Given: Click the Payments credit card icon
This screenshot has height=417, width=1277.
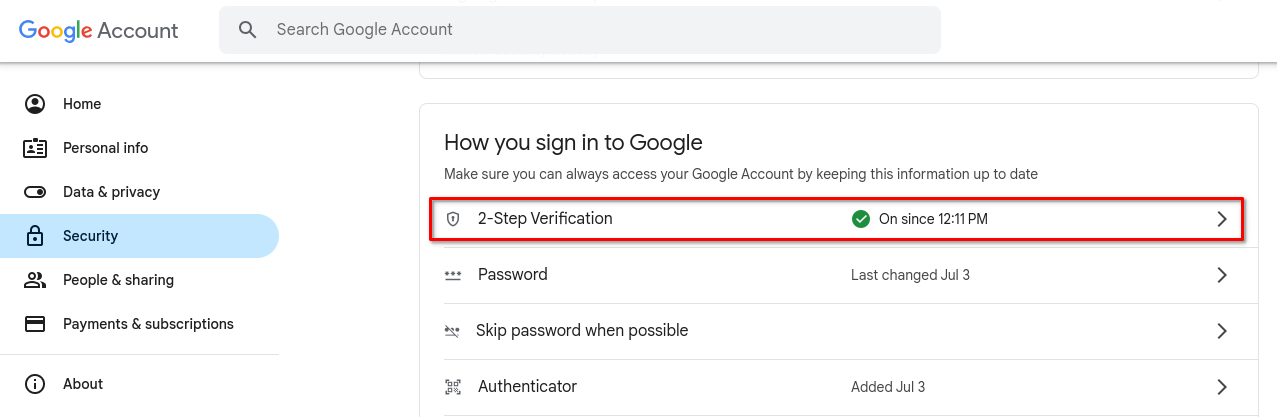Looking at the screenshot, I should coord(35,324).
